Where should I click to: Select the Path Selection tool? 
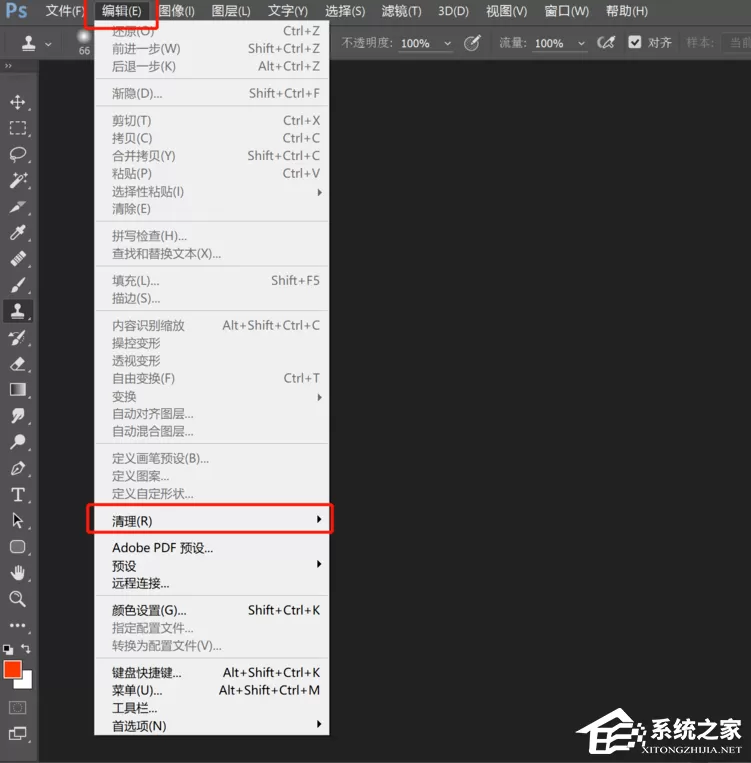(x=18, y=520)
